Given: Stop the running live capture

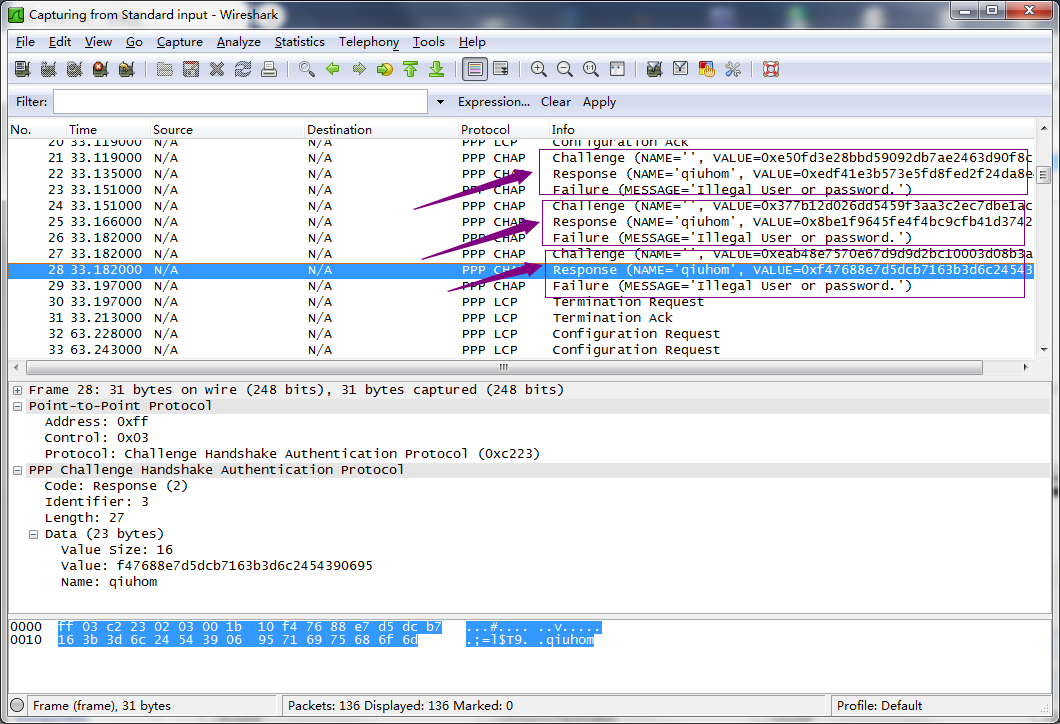Looking at the screenshot, I should pos(101,69).
